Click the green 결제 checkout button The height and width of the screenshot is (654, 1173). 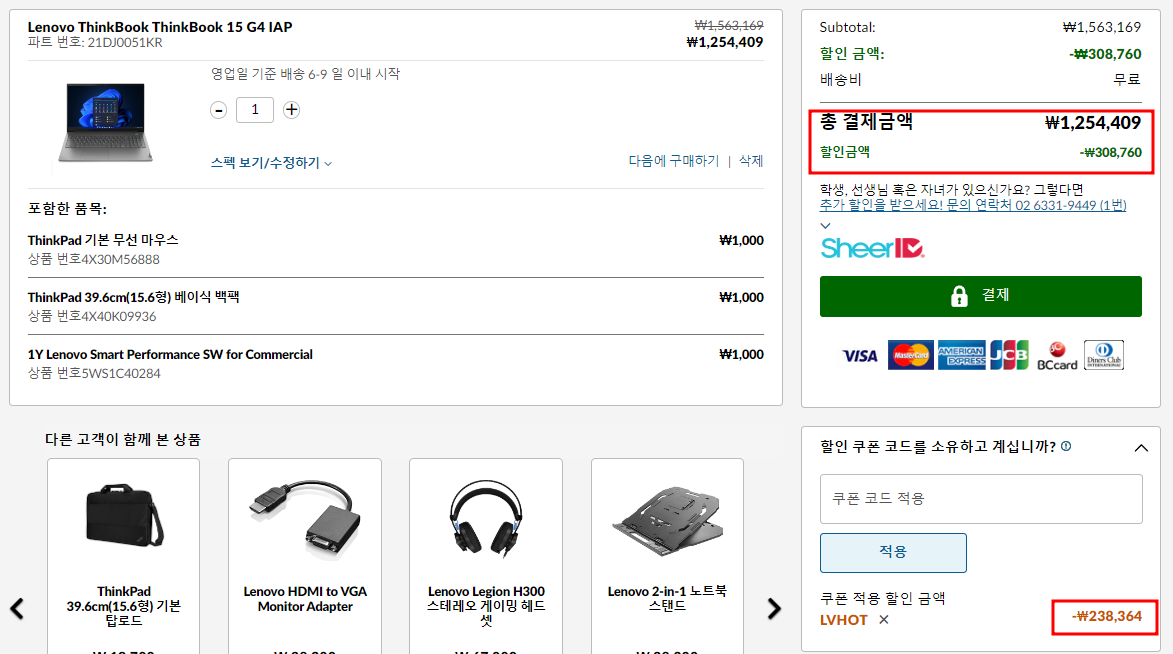pos(981,296)
